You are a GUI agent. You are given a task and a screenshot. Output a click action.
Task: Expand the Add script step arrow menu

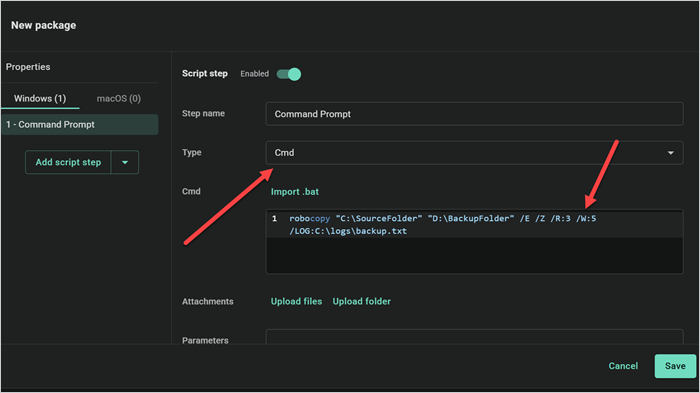point(125,162)
